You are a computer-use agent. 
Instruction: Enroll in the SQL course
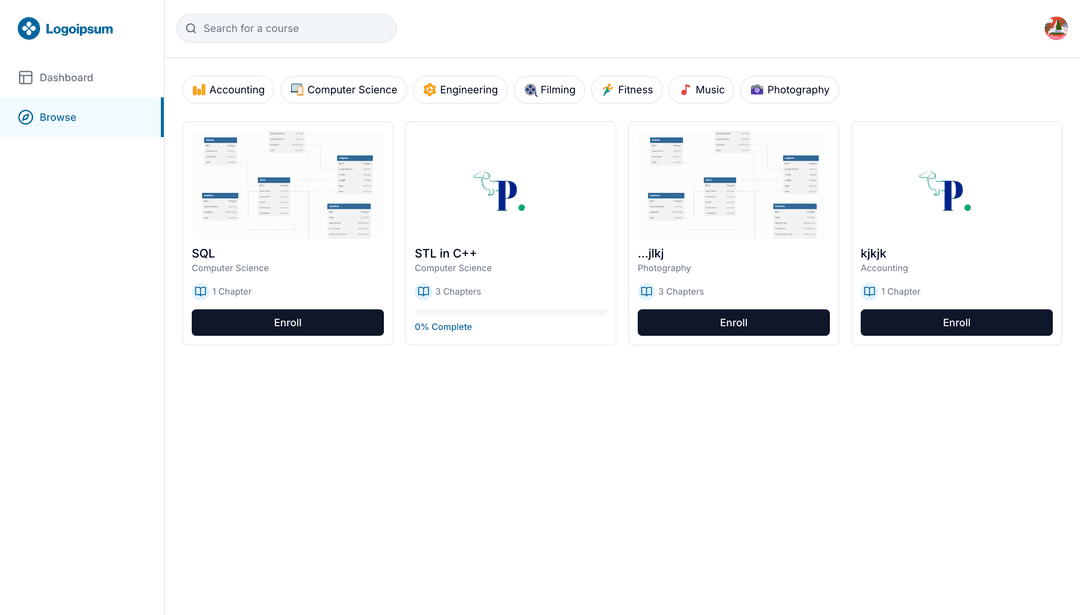click(287, 322)
